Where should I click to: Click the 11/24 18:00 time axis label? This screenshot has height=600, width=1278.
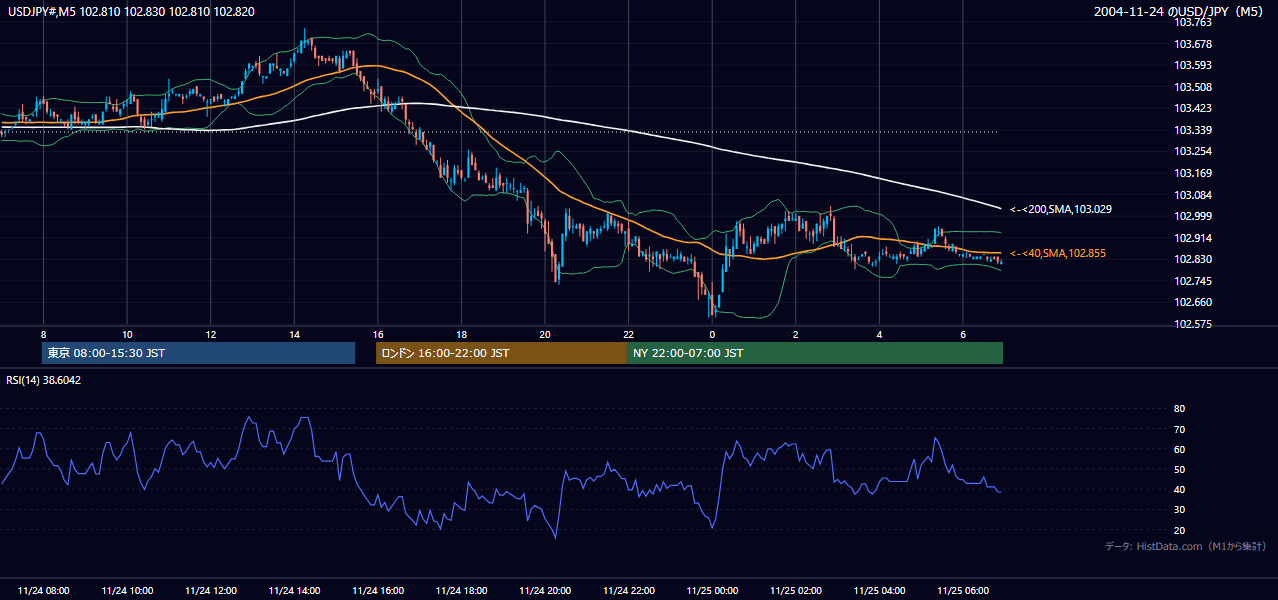tap(462, 591)
